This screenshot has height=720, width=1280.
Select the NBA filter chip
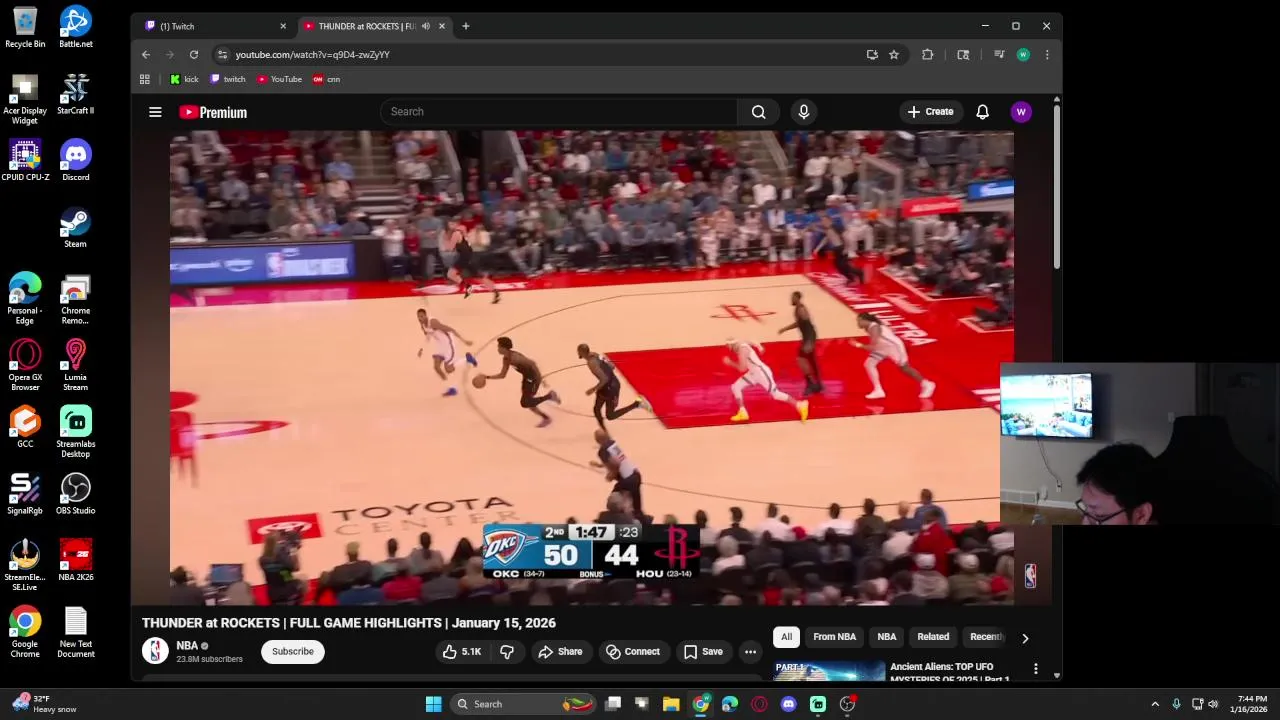click(887, 637)
